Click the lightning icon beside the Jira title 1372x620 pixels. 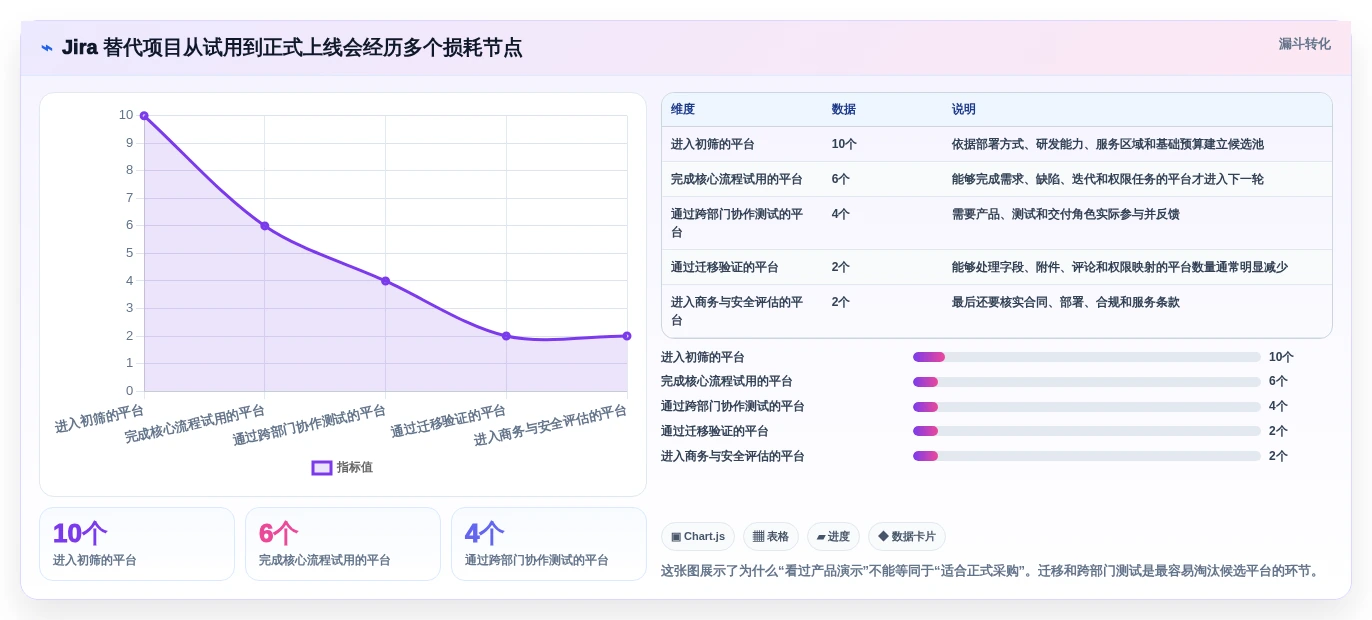47,48
